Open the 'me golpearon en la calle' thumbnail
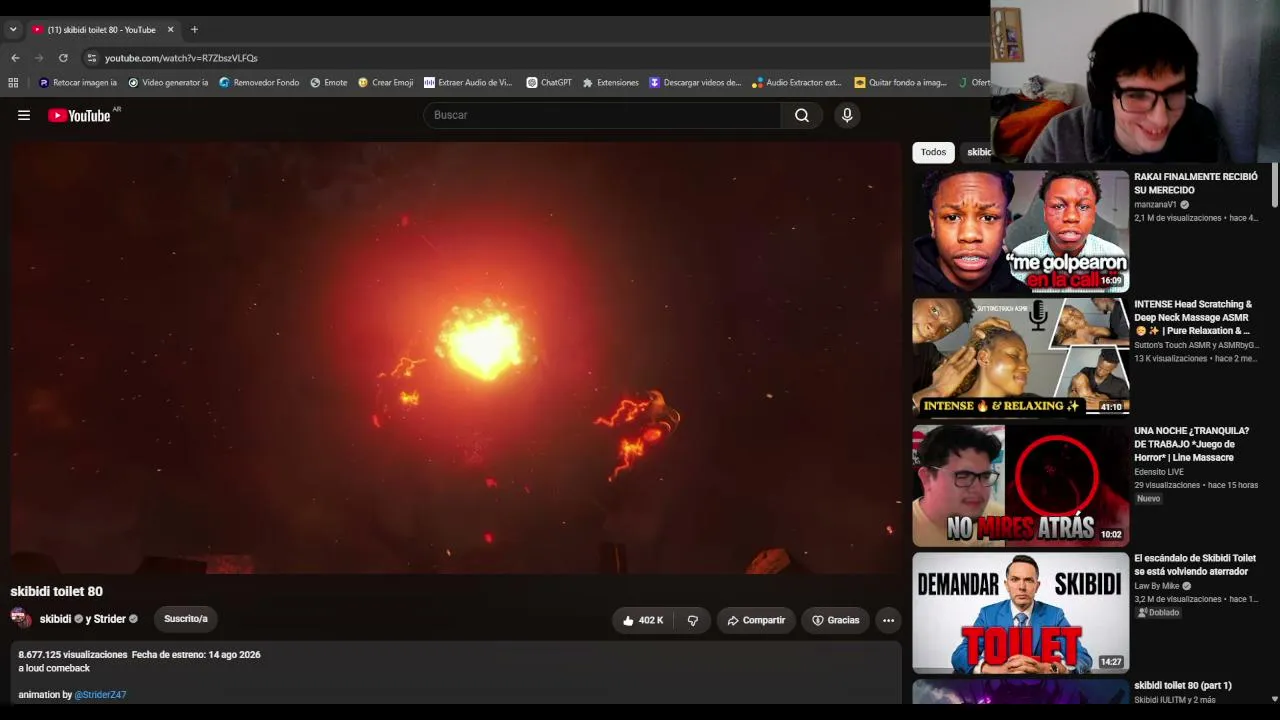 (1020, 230)
